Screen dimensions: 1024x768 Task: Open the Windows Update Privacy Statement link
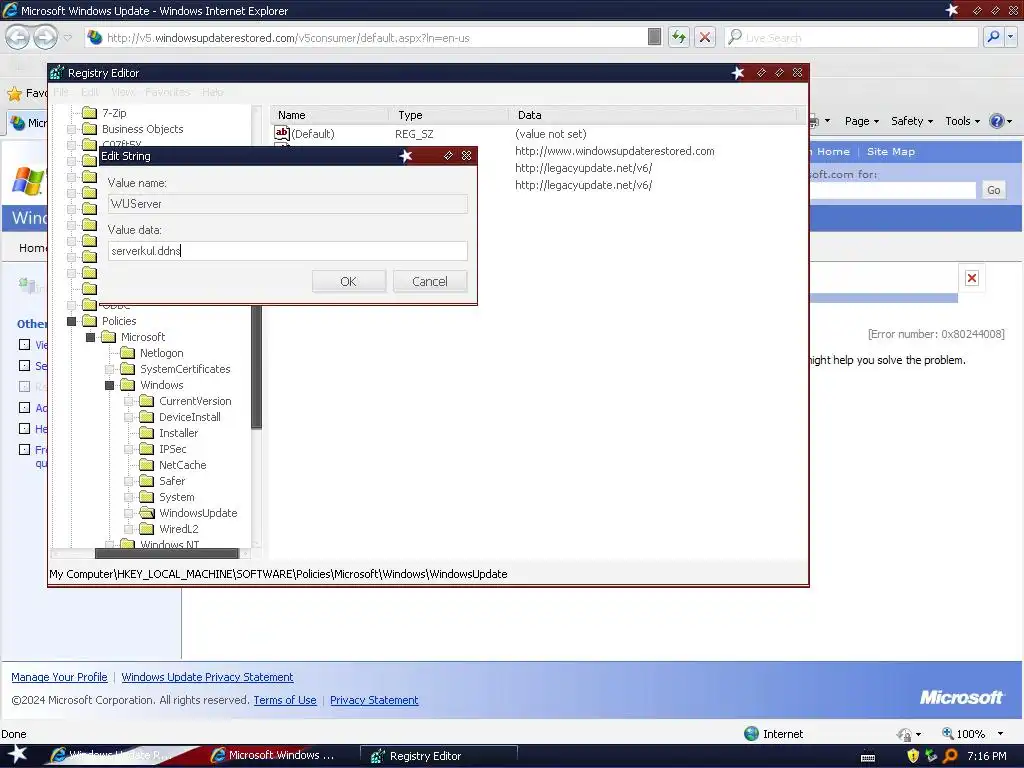(207, 677)
